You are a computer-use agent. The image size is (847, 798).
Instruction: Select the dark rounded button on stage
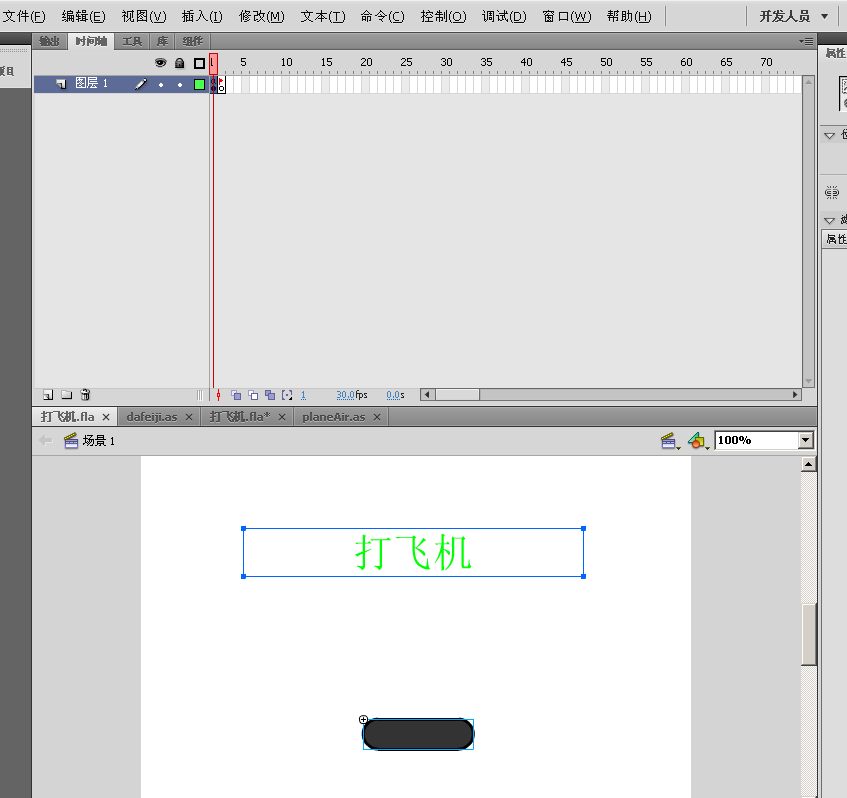pos(418,734)
